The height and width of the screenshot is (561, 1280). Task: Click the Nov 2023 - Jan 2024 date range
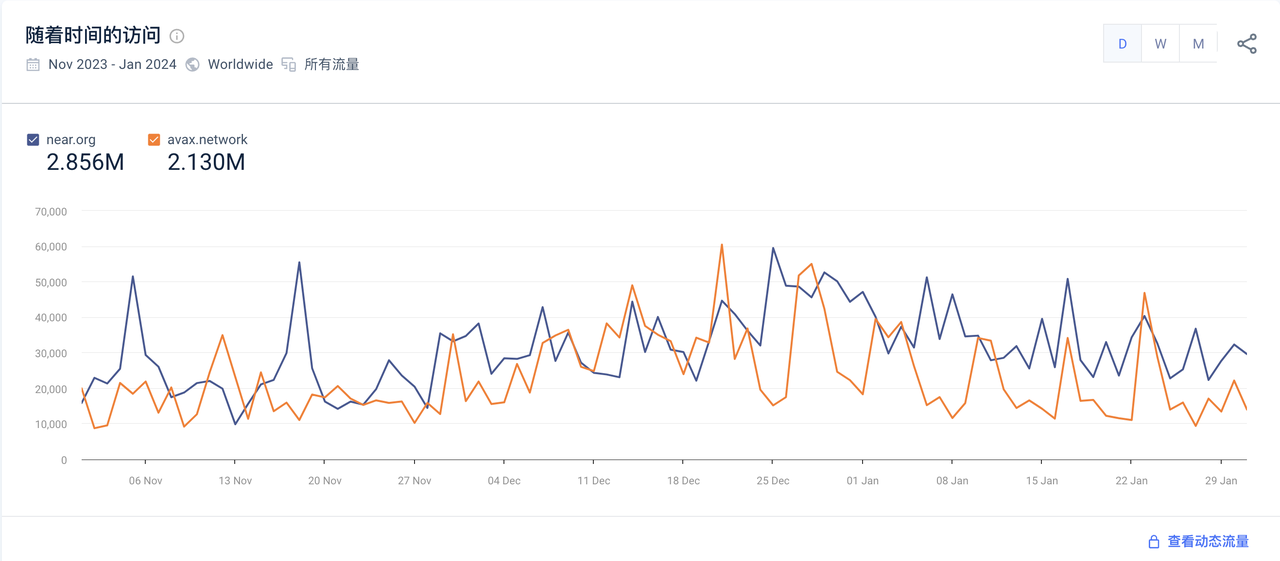tap(112, 64)
